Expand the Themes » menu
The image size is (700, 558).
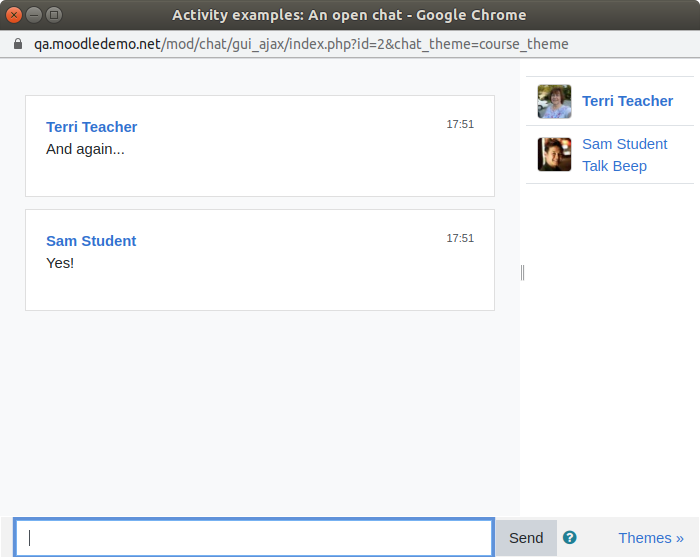pyautogui.click(x=650, y=538)
